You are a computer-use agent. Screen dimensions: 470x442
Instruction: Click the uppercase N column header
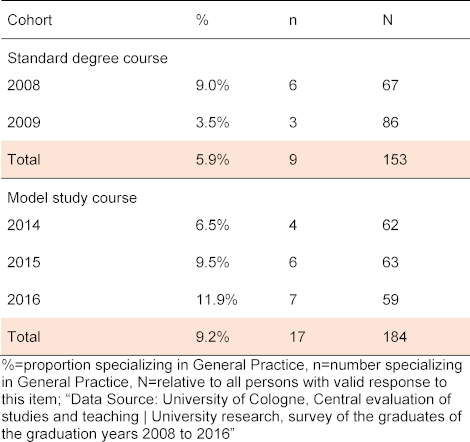(388, 20)
